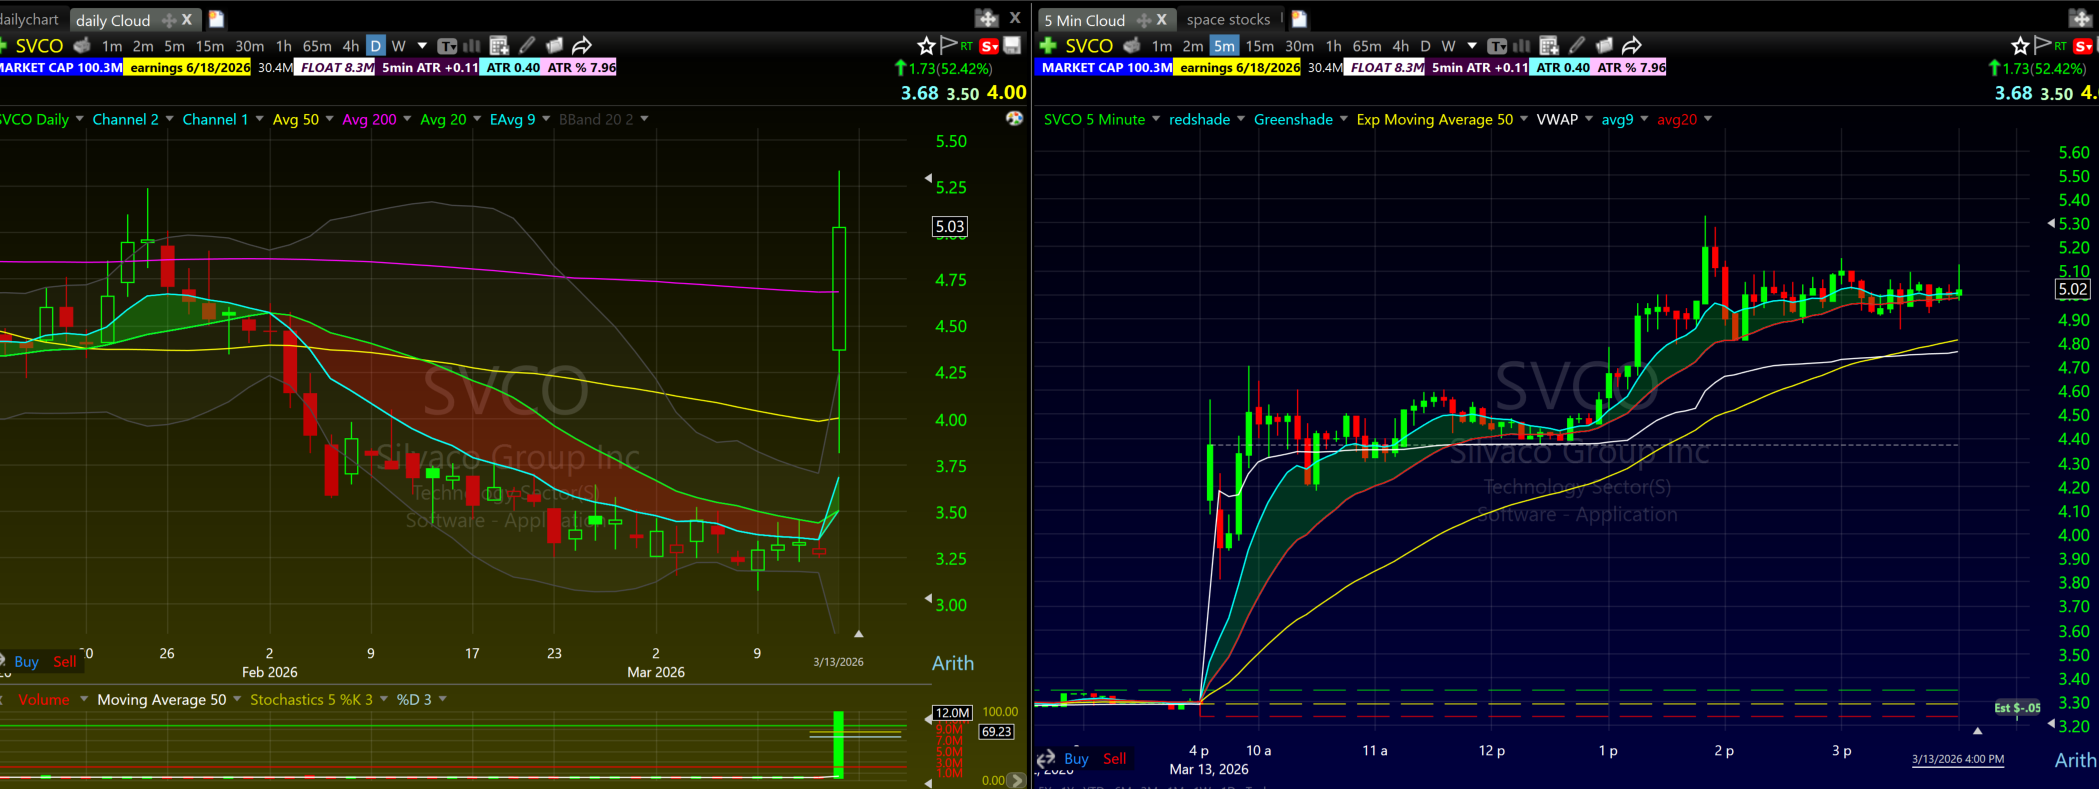The image size is (2099, 789).
Task: Click the save disk icon in daily chart
Action: pyautogui.click(x=1012, y=45)
